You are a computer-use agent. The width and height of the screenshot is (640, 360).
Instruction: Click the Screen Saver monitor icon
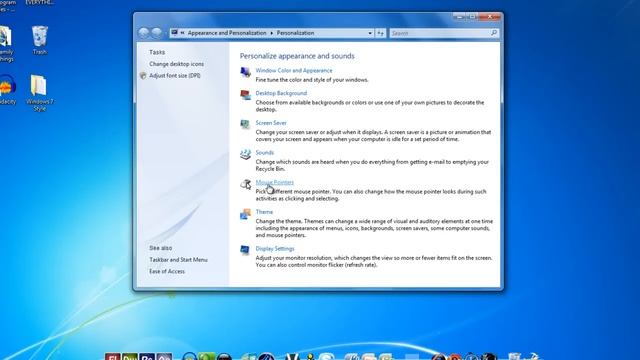pos(245,124)
